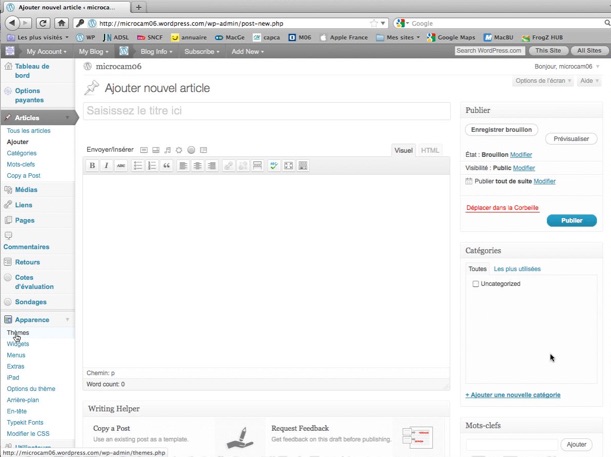Insert the More tag icon
Image resolution: width=611 pixels, height=457 pixels.
click(x=257, y=166)
